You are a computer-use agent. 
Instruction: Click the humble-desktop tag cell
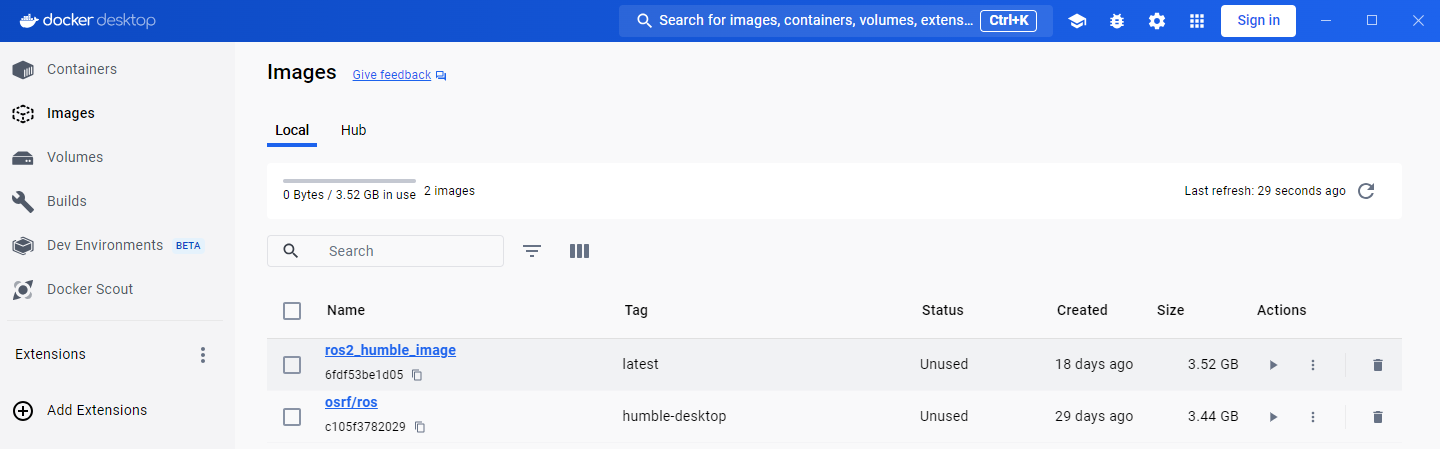point(674,416)
